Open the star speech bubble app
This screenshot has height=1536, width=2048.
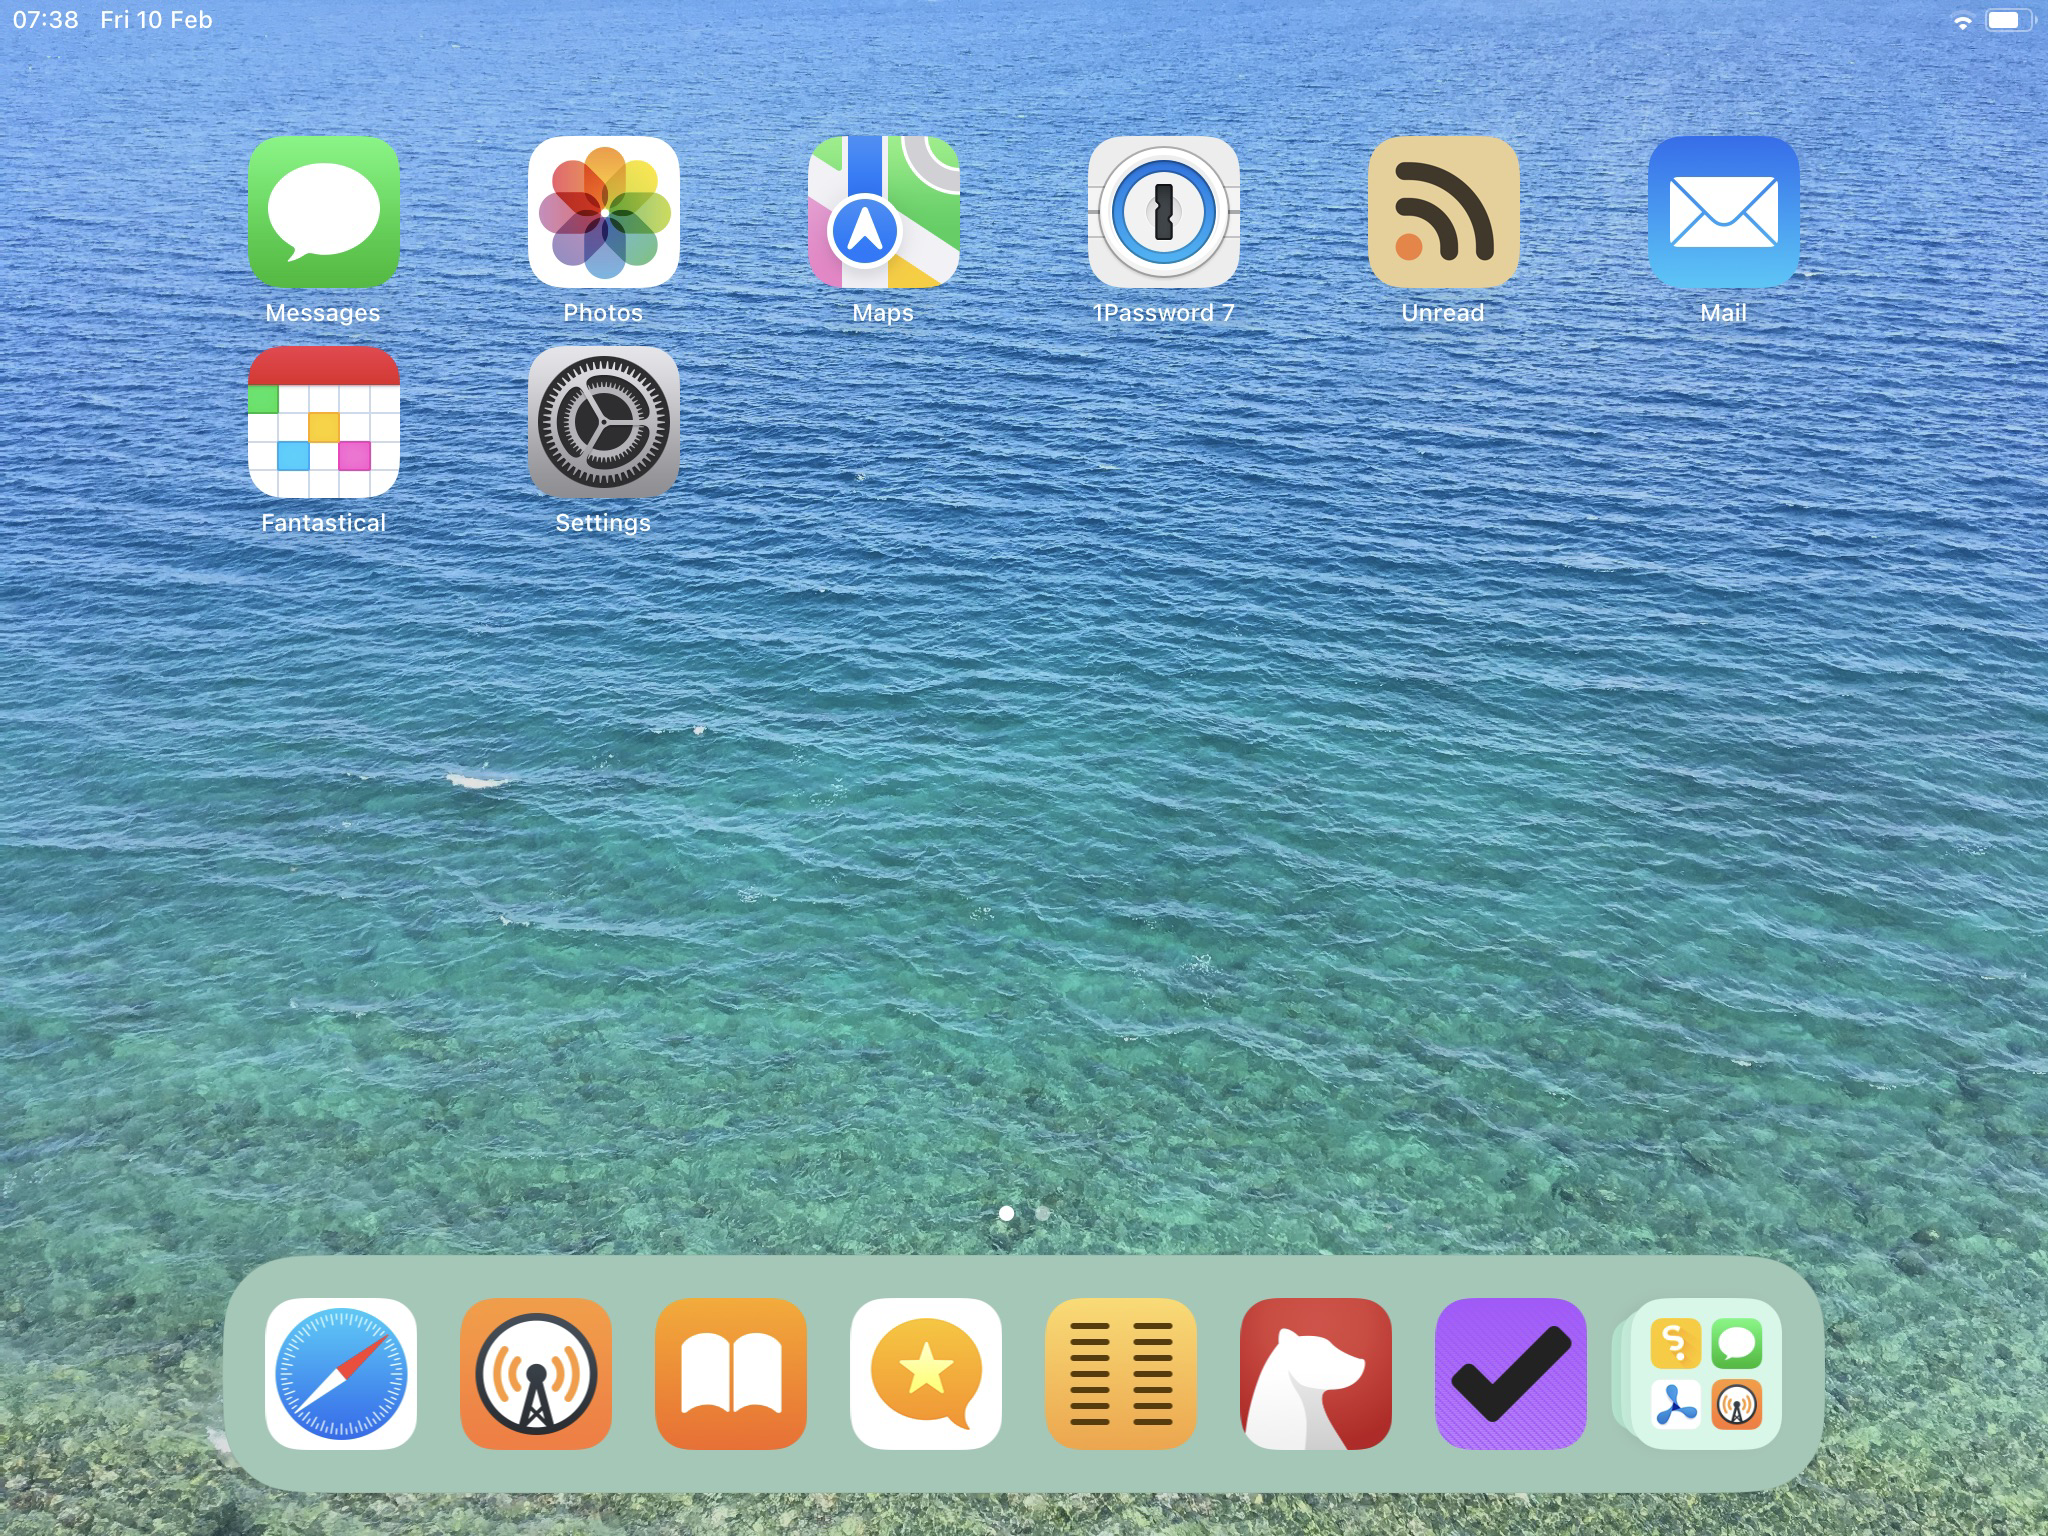[926, 1374]
